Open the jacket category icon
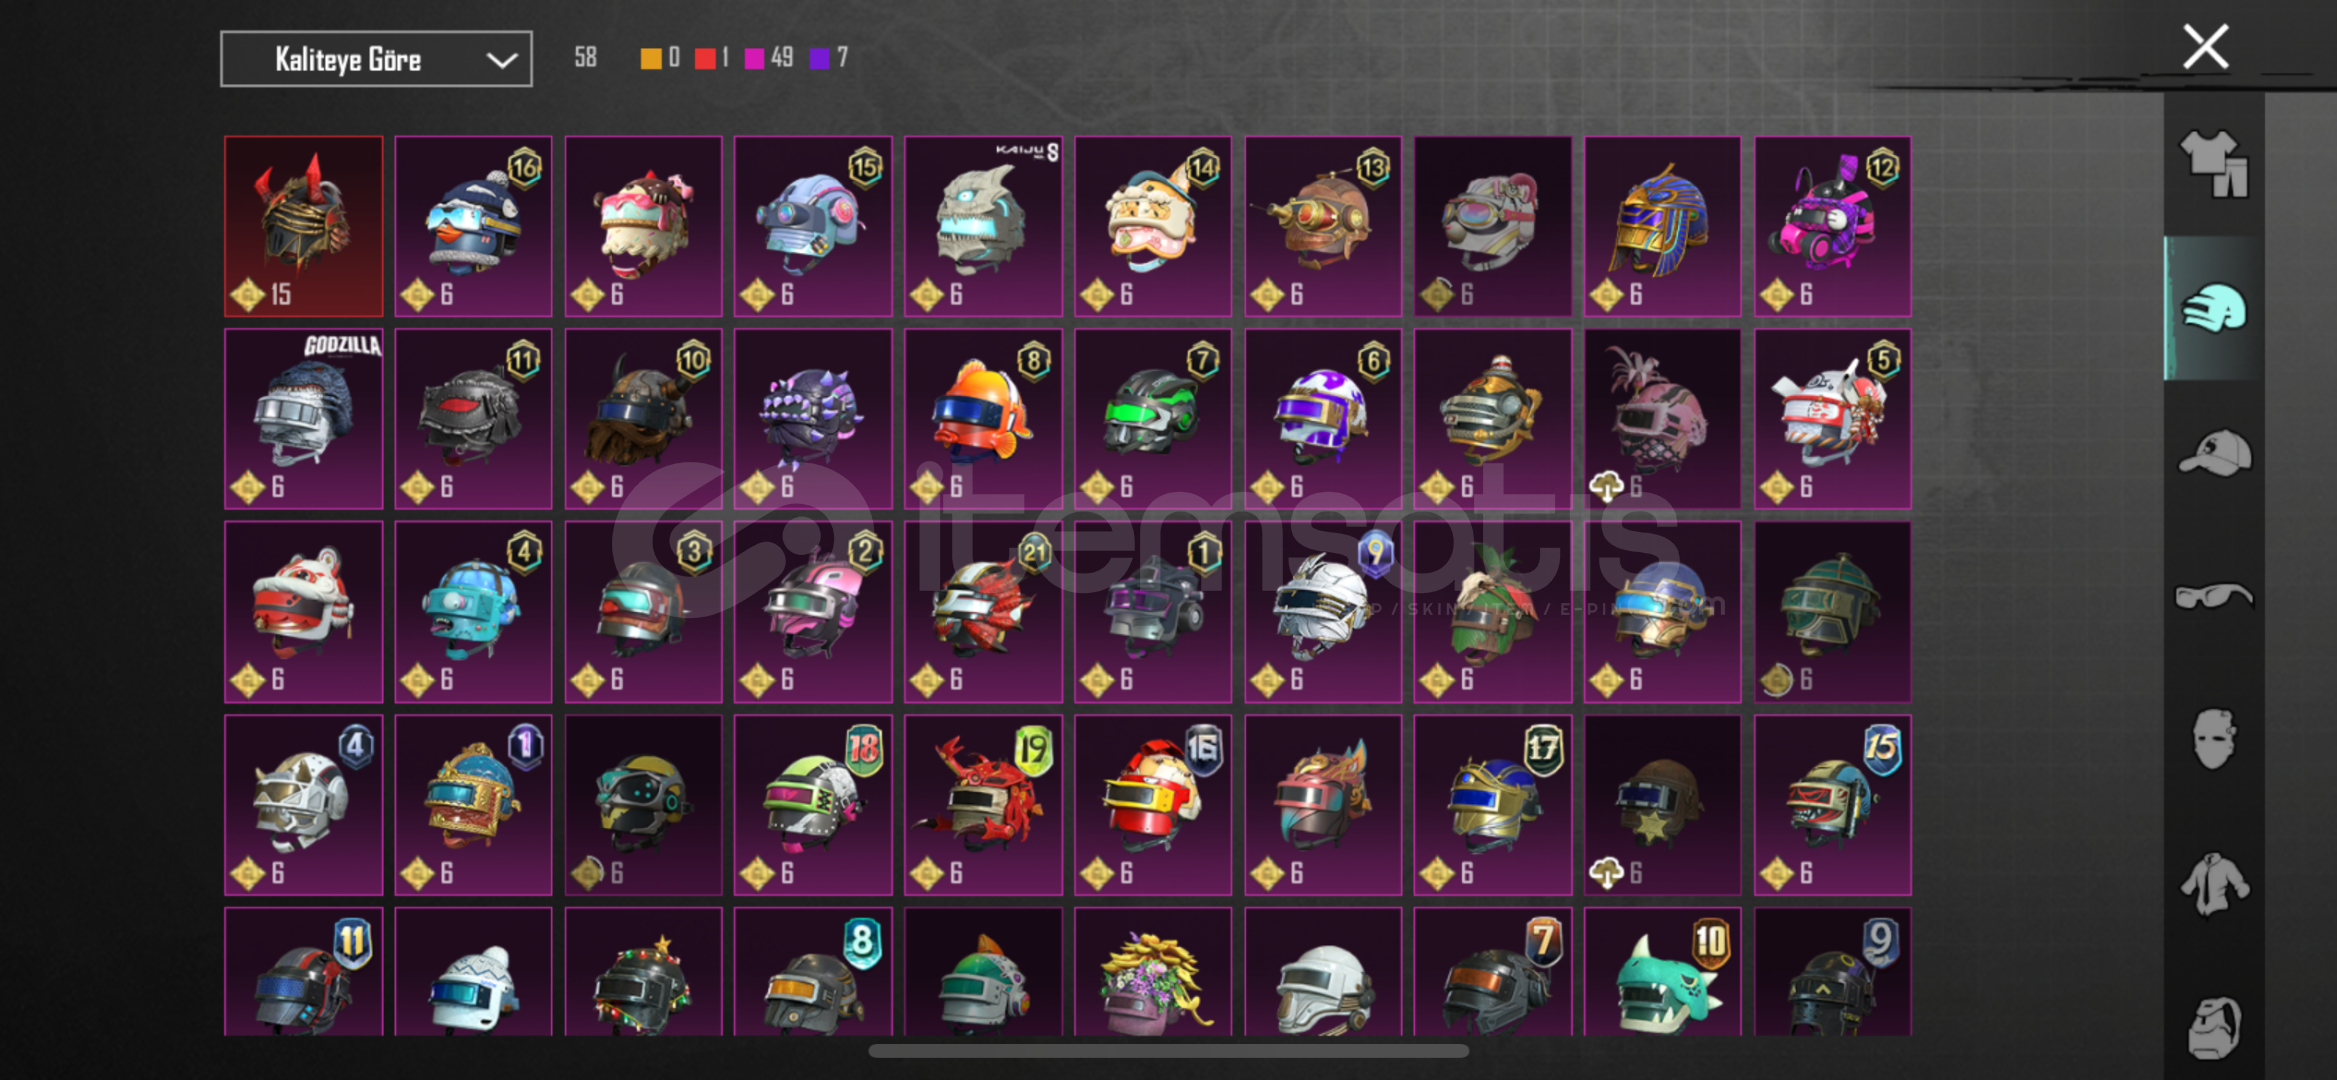Screen dimensions: 2337x1080 point(2214,884)
